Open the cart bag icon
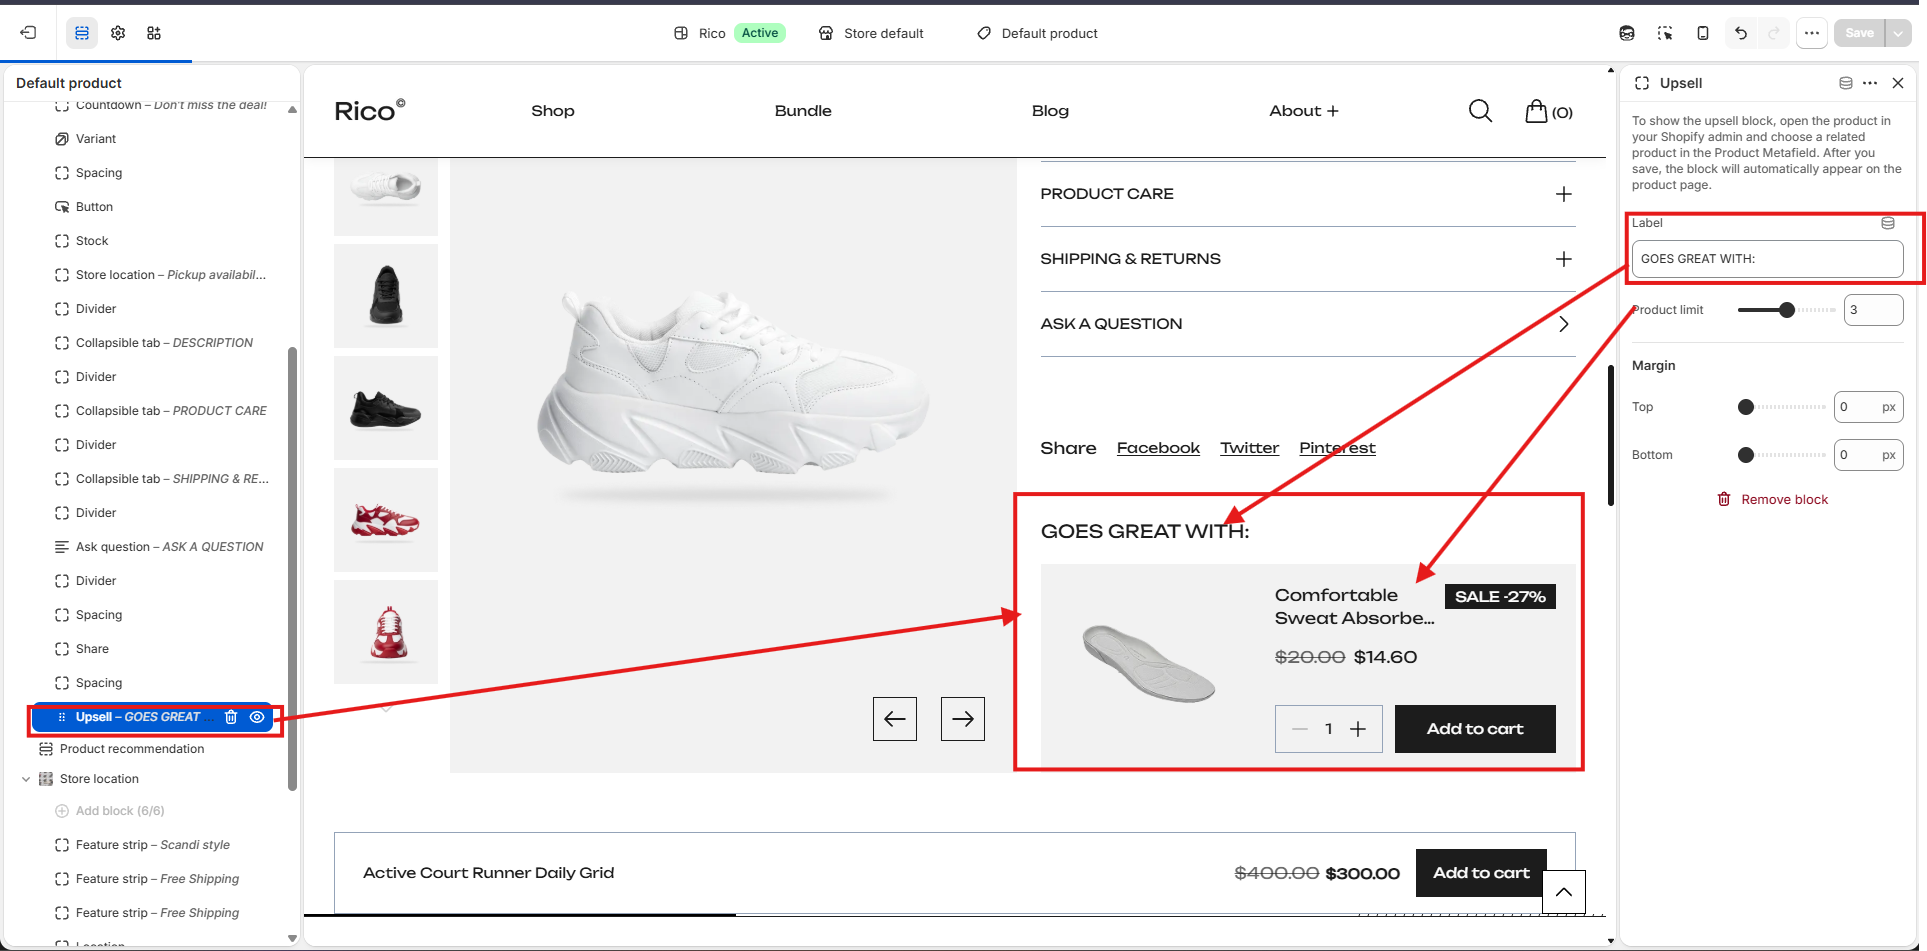This screenshot has height=951, width=1927. pos(1536,110)
